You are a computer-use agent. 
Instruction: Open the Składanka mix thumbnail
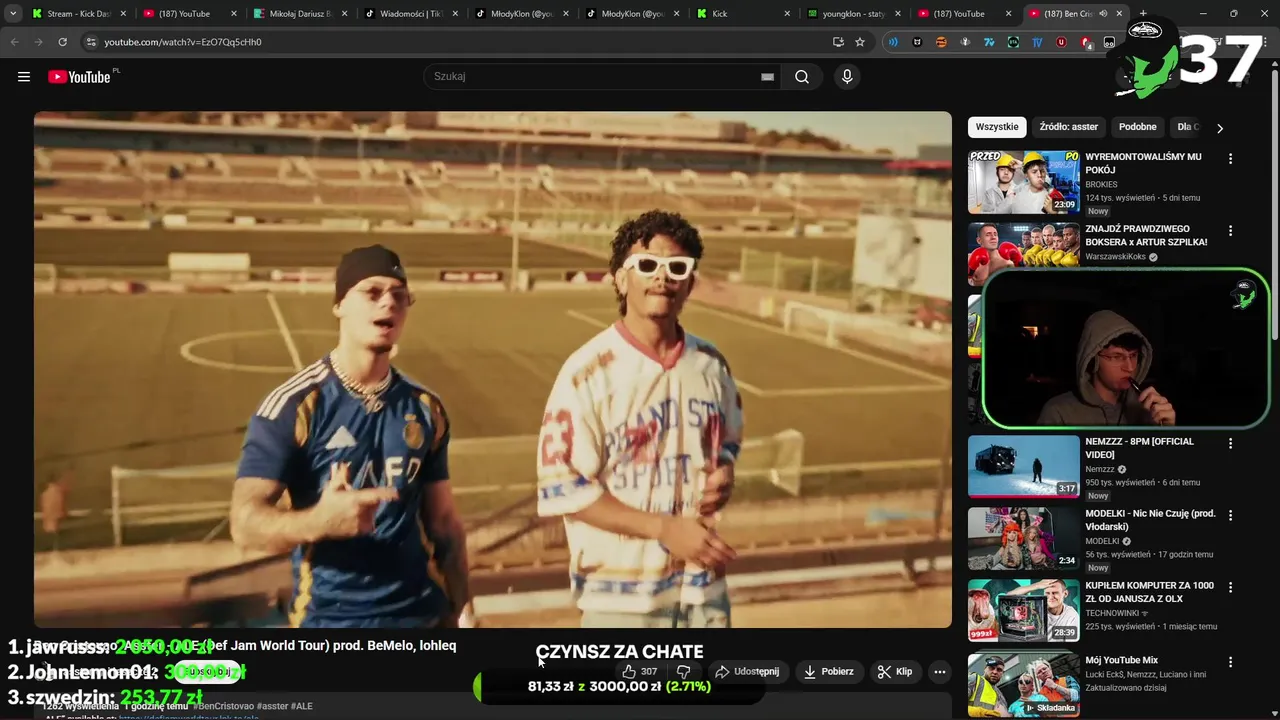[x=1024, y=684]
